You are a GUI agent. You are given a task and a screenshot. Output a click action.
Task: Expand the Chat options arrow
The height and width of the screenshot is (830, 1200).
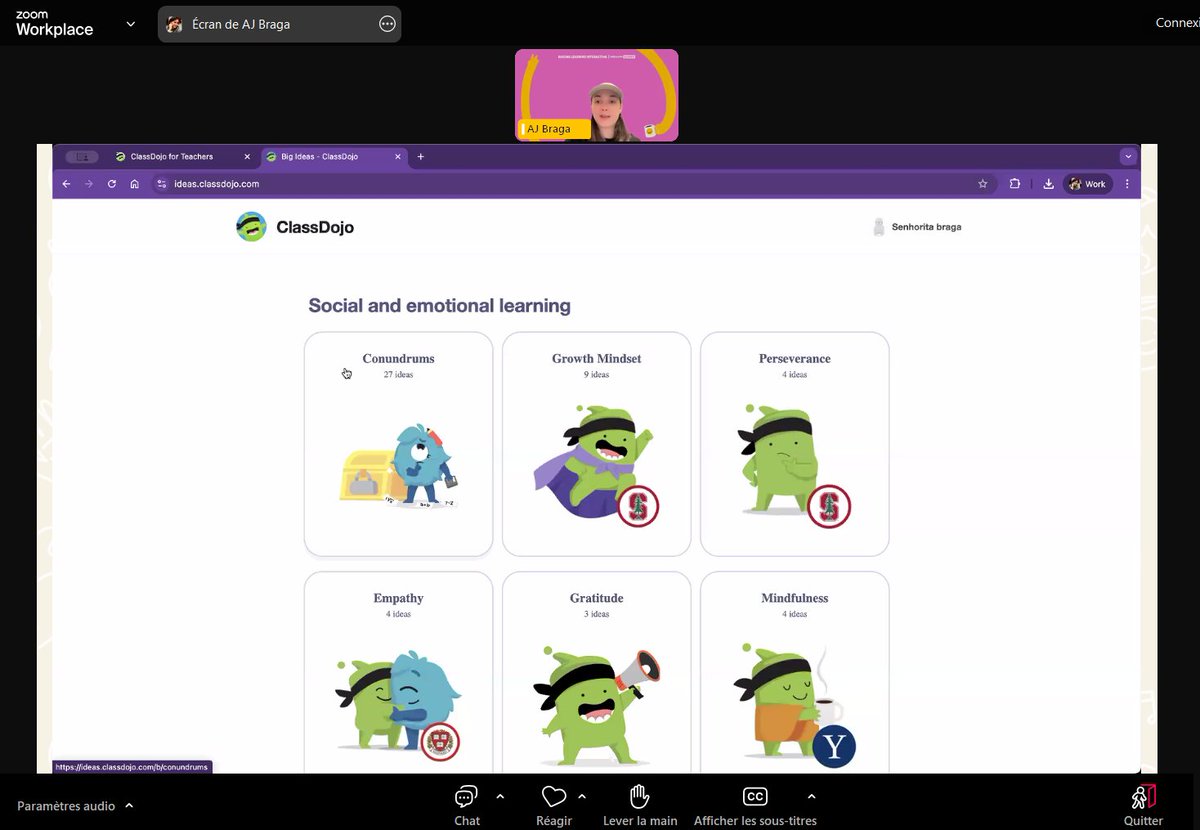[x=500, y=797]
